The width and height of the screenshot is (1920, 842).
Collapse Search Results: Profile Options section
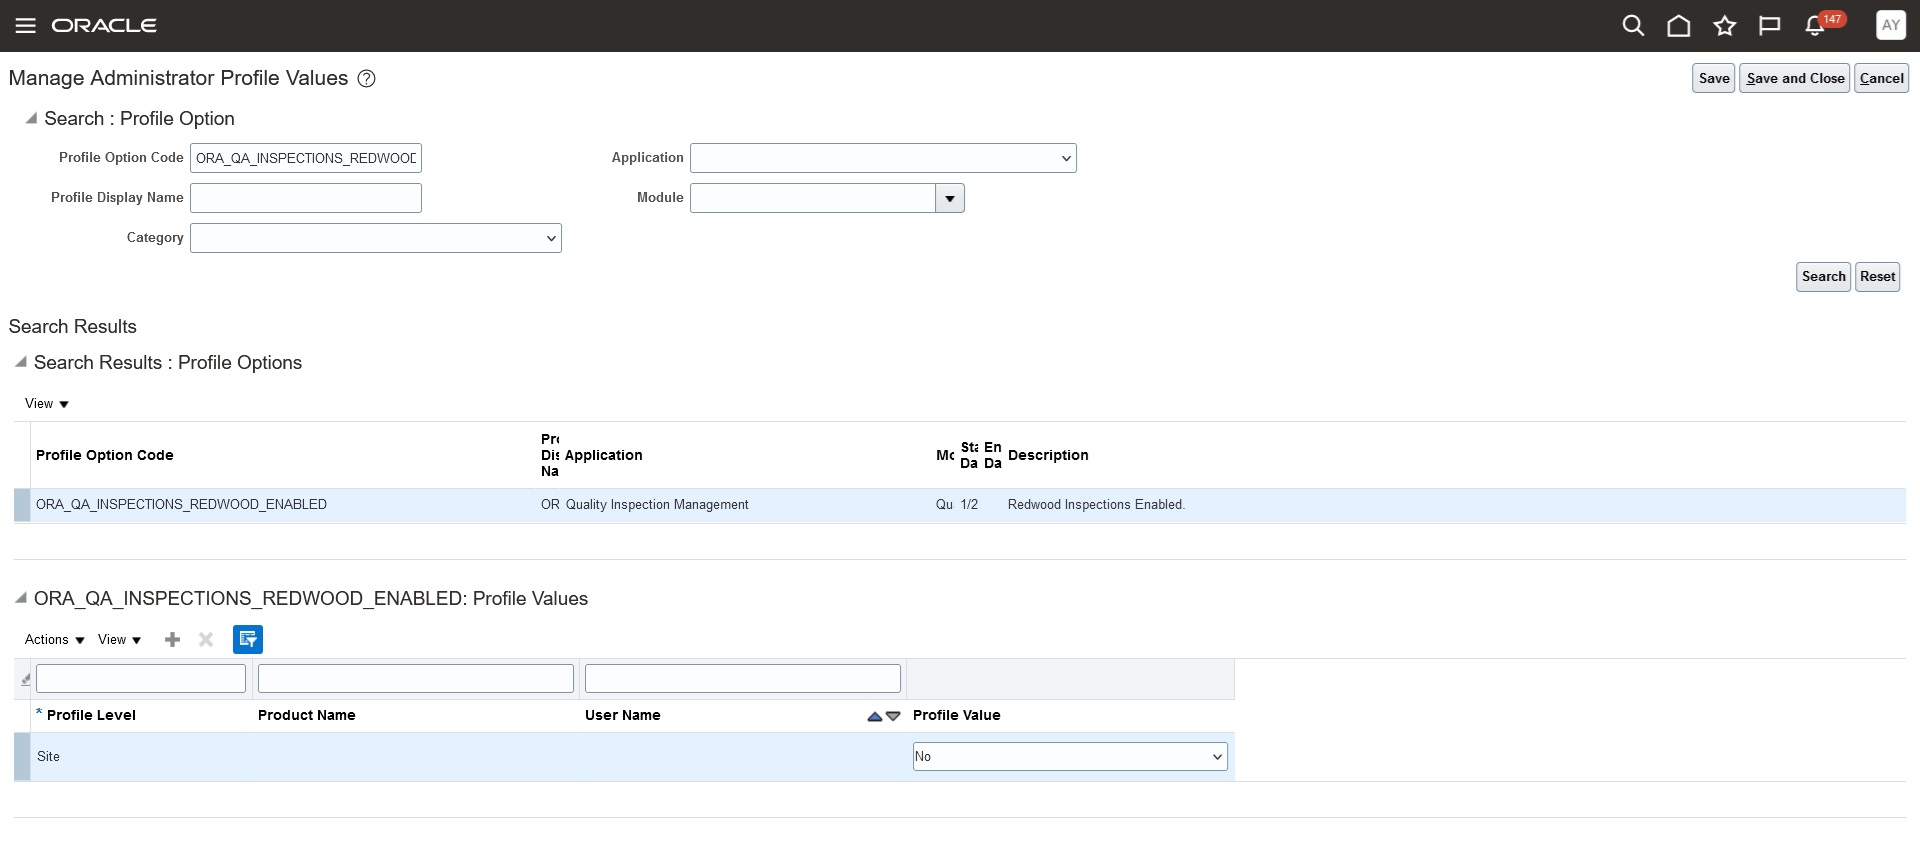tap(21, 362)
